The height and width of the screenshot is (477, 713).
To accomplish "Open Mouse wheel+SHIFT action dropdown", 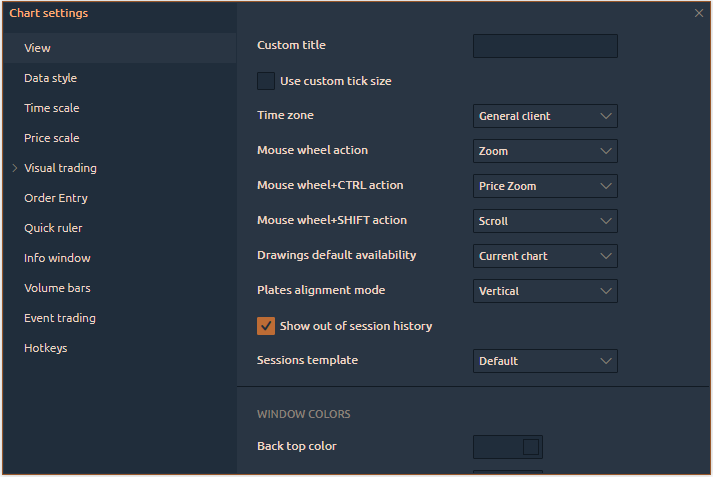I will pos(545,221).
